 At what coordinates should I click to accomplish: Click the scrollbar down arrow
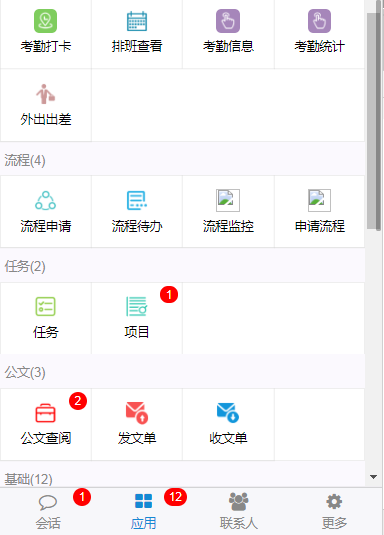[373, 477]
